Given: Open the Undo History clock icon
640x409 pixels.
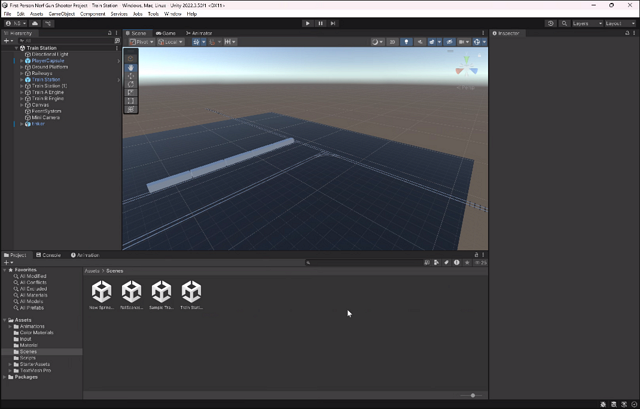Looking at the screenshot, I should click(x=551, y=23).
